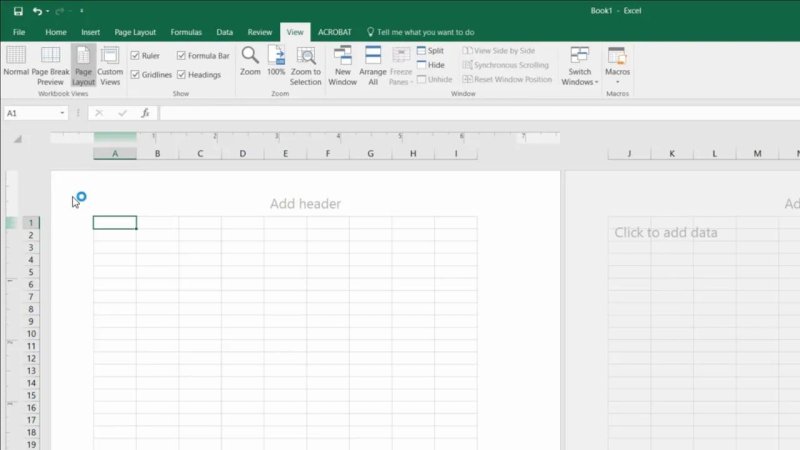Image resolution: width=800 pixels, height=450 pixels.
Task: Select column D header
Action: click(x=243, y=153)
